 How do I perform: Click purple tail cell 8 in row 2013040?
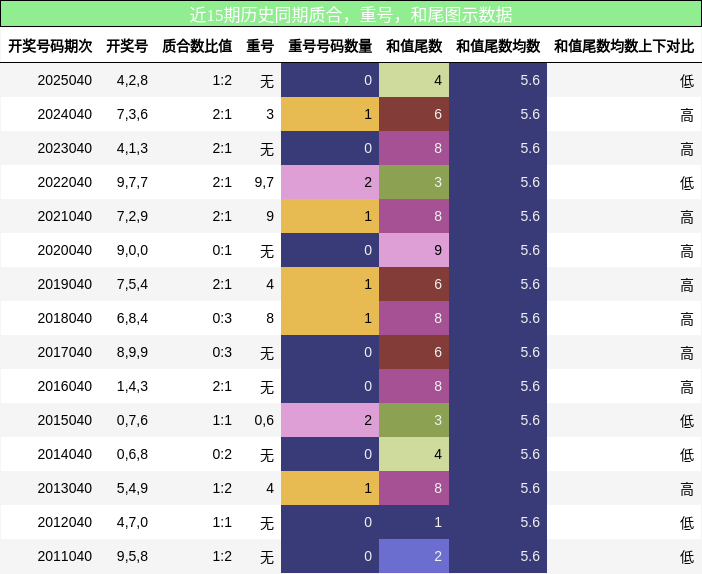[414, 488]
